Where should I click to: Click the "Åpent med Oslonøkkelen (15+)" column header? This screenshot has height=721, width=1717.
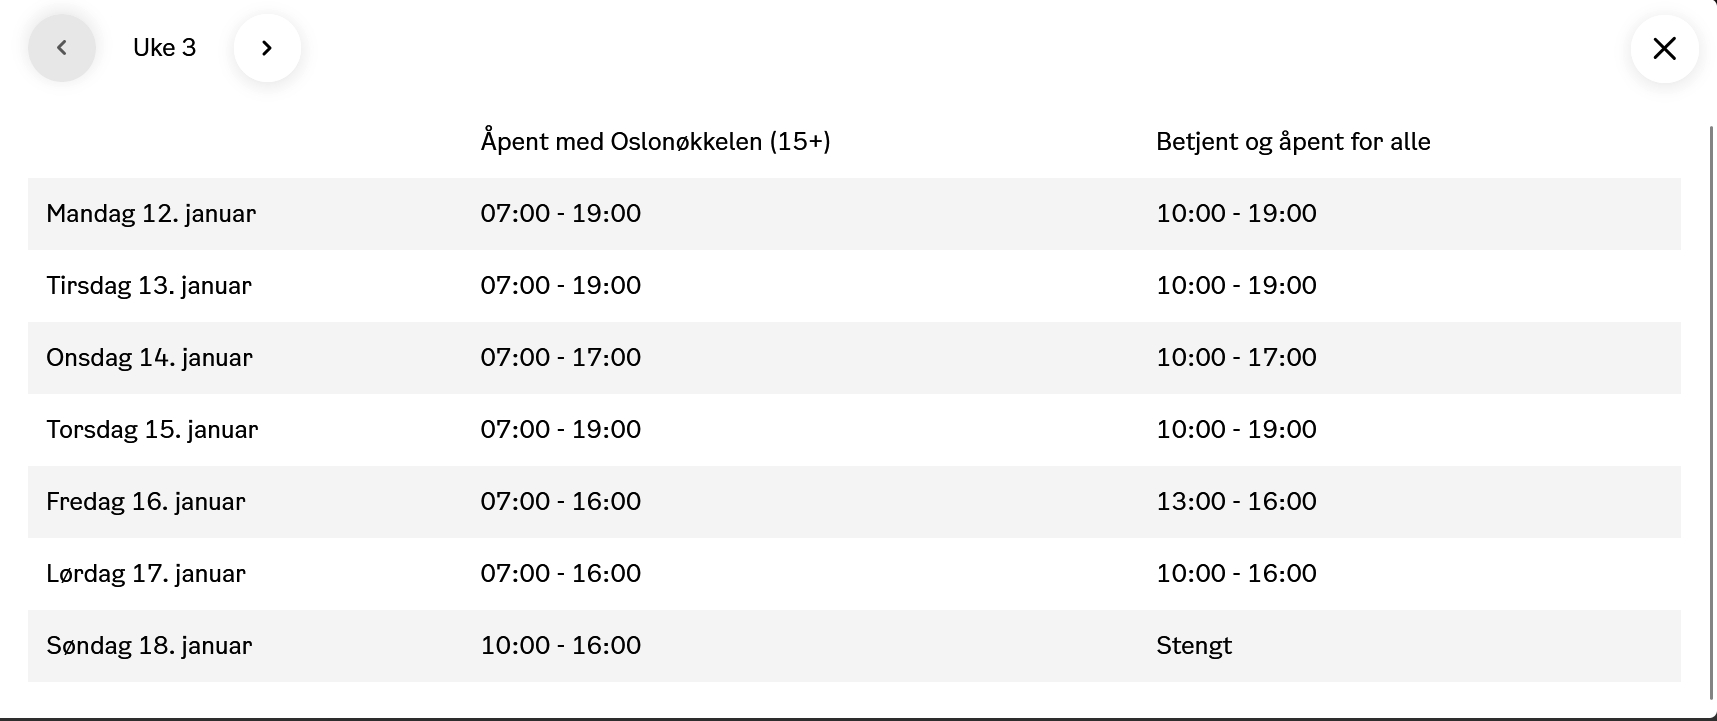(x=655, y=142)
